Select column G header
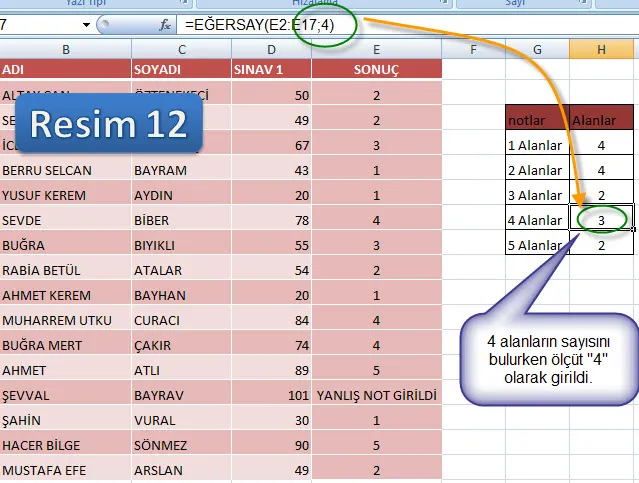The width and height of the screenshot is (639, 483). pos(537,47)
